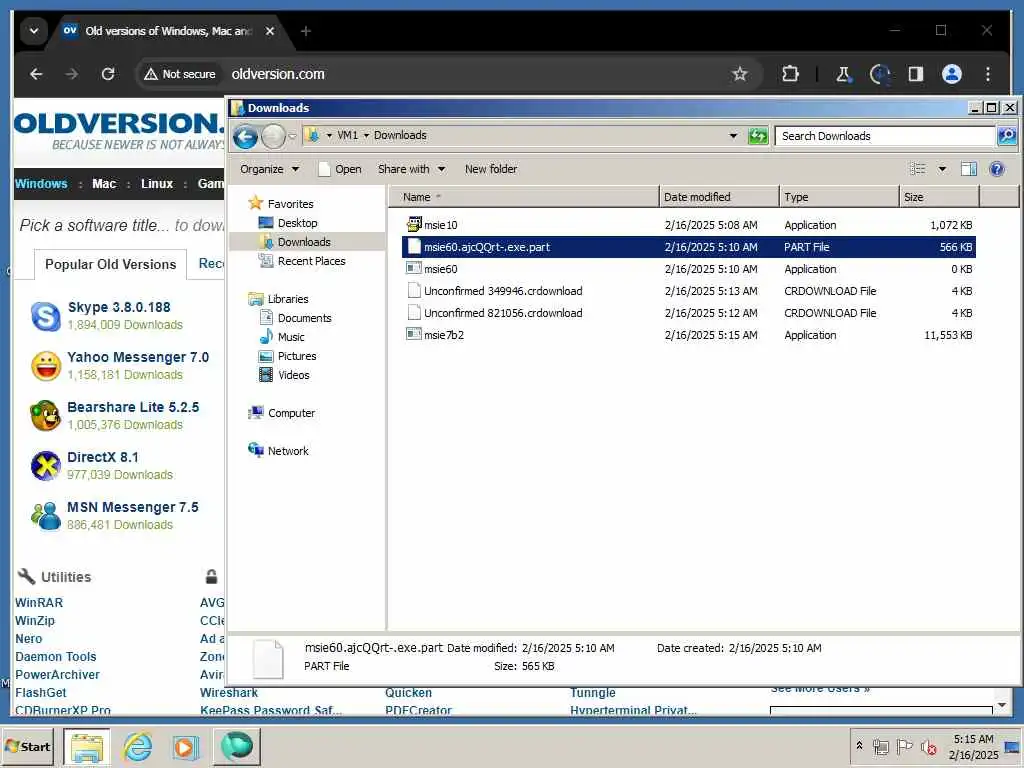Open the Chrome Labs flask icon

pyautogui.click(x=843, y=74)
